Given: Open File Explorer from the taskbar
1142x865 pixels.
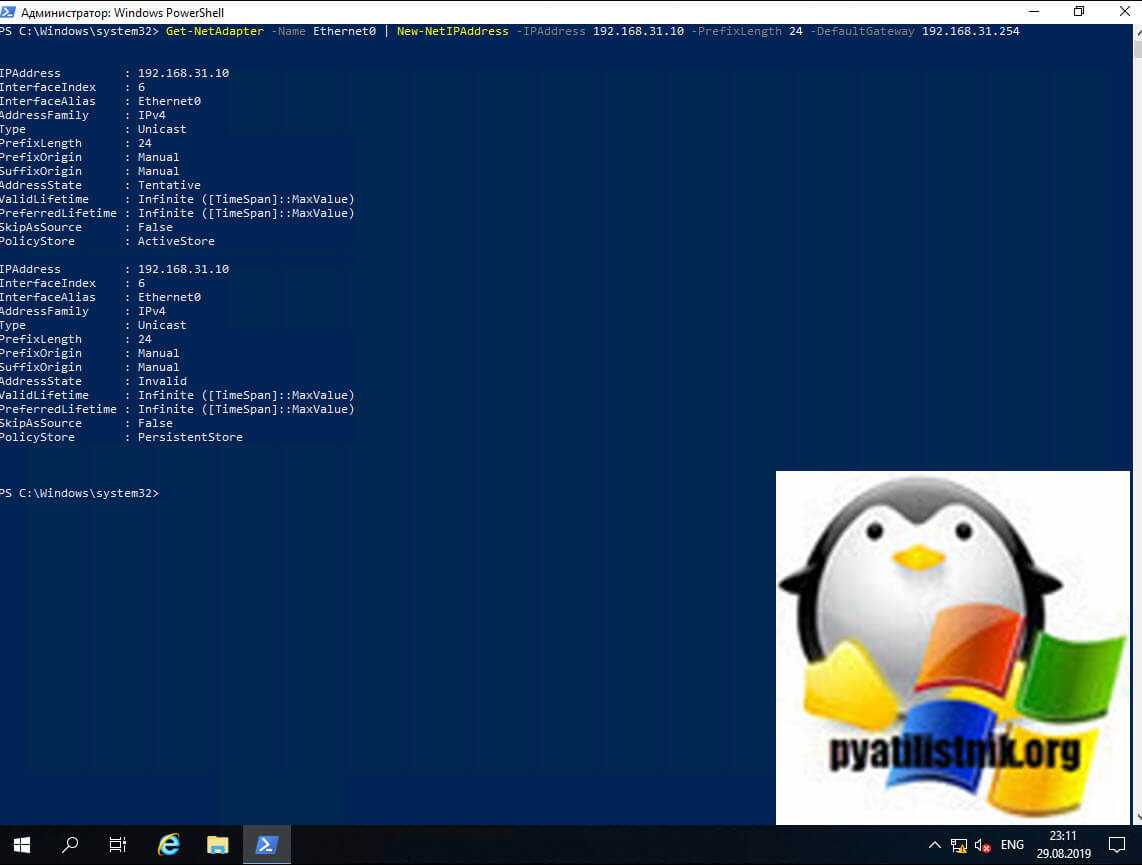Looking at the screenshot, I should pos(217,845).
